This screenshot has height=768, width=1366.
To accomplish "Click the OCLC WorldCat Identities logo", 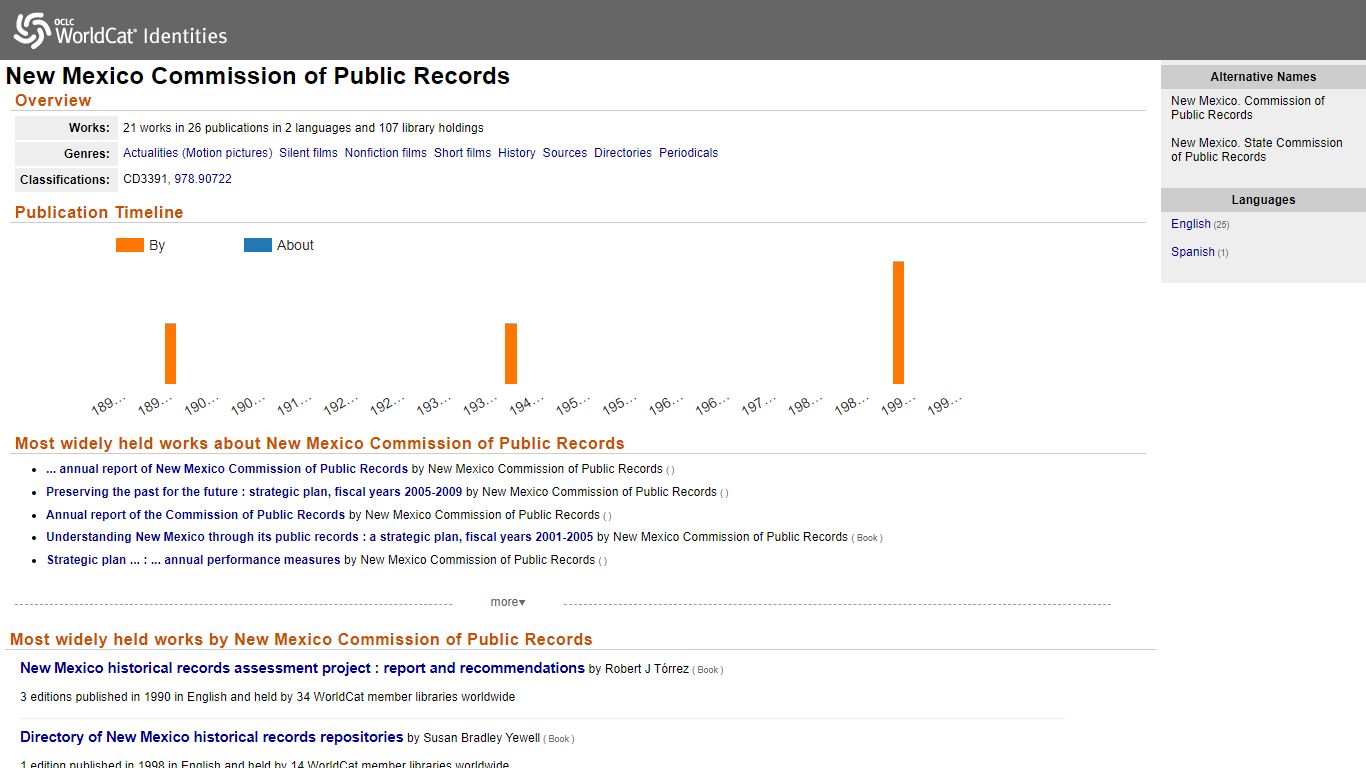I will coord(121,31).
